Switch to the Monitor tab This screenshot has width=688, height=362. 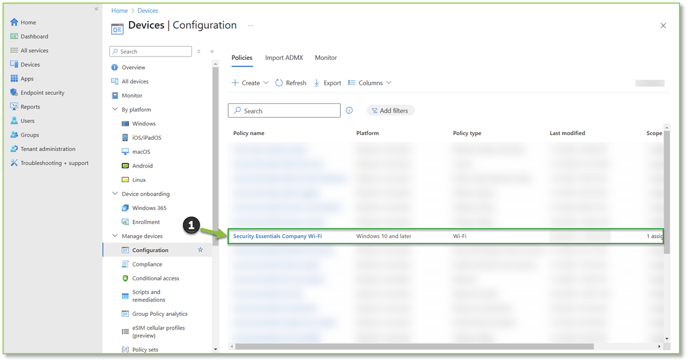(x=326, y=57)
